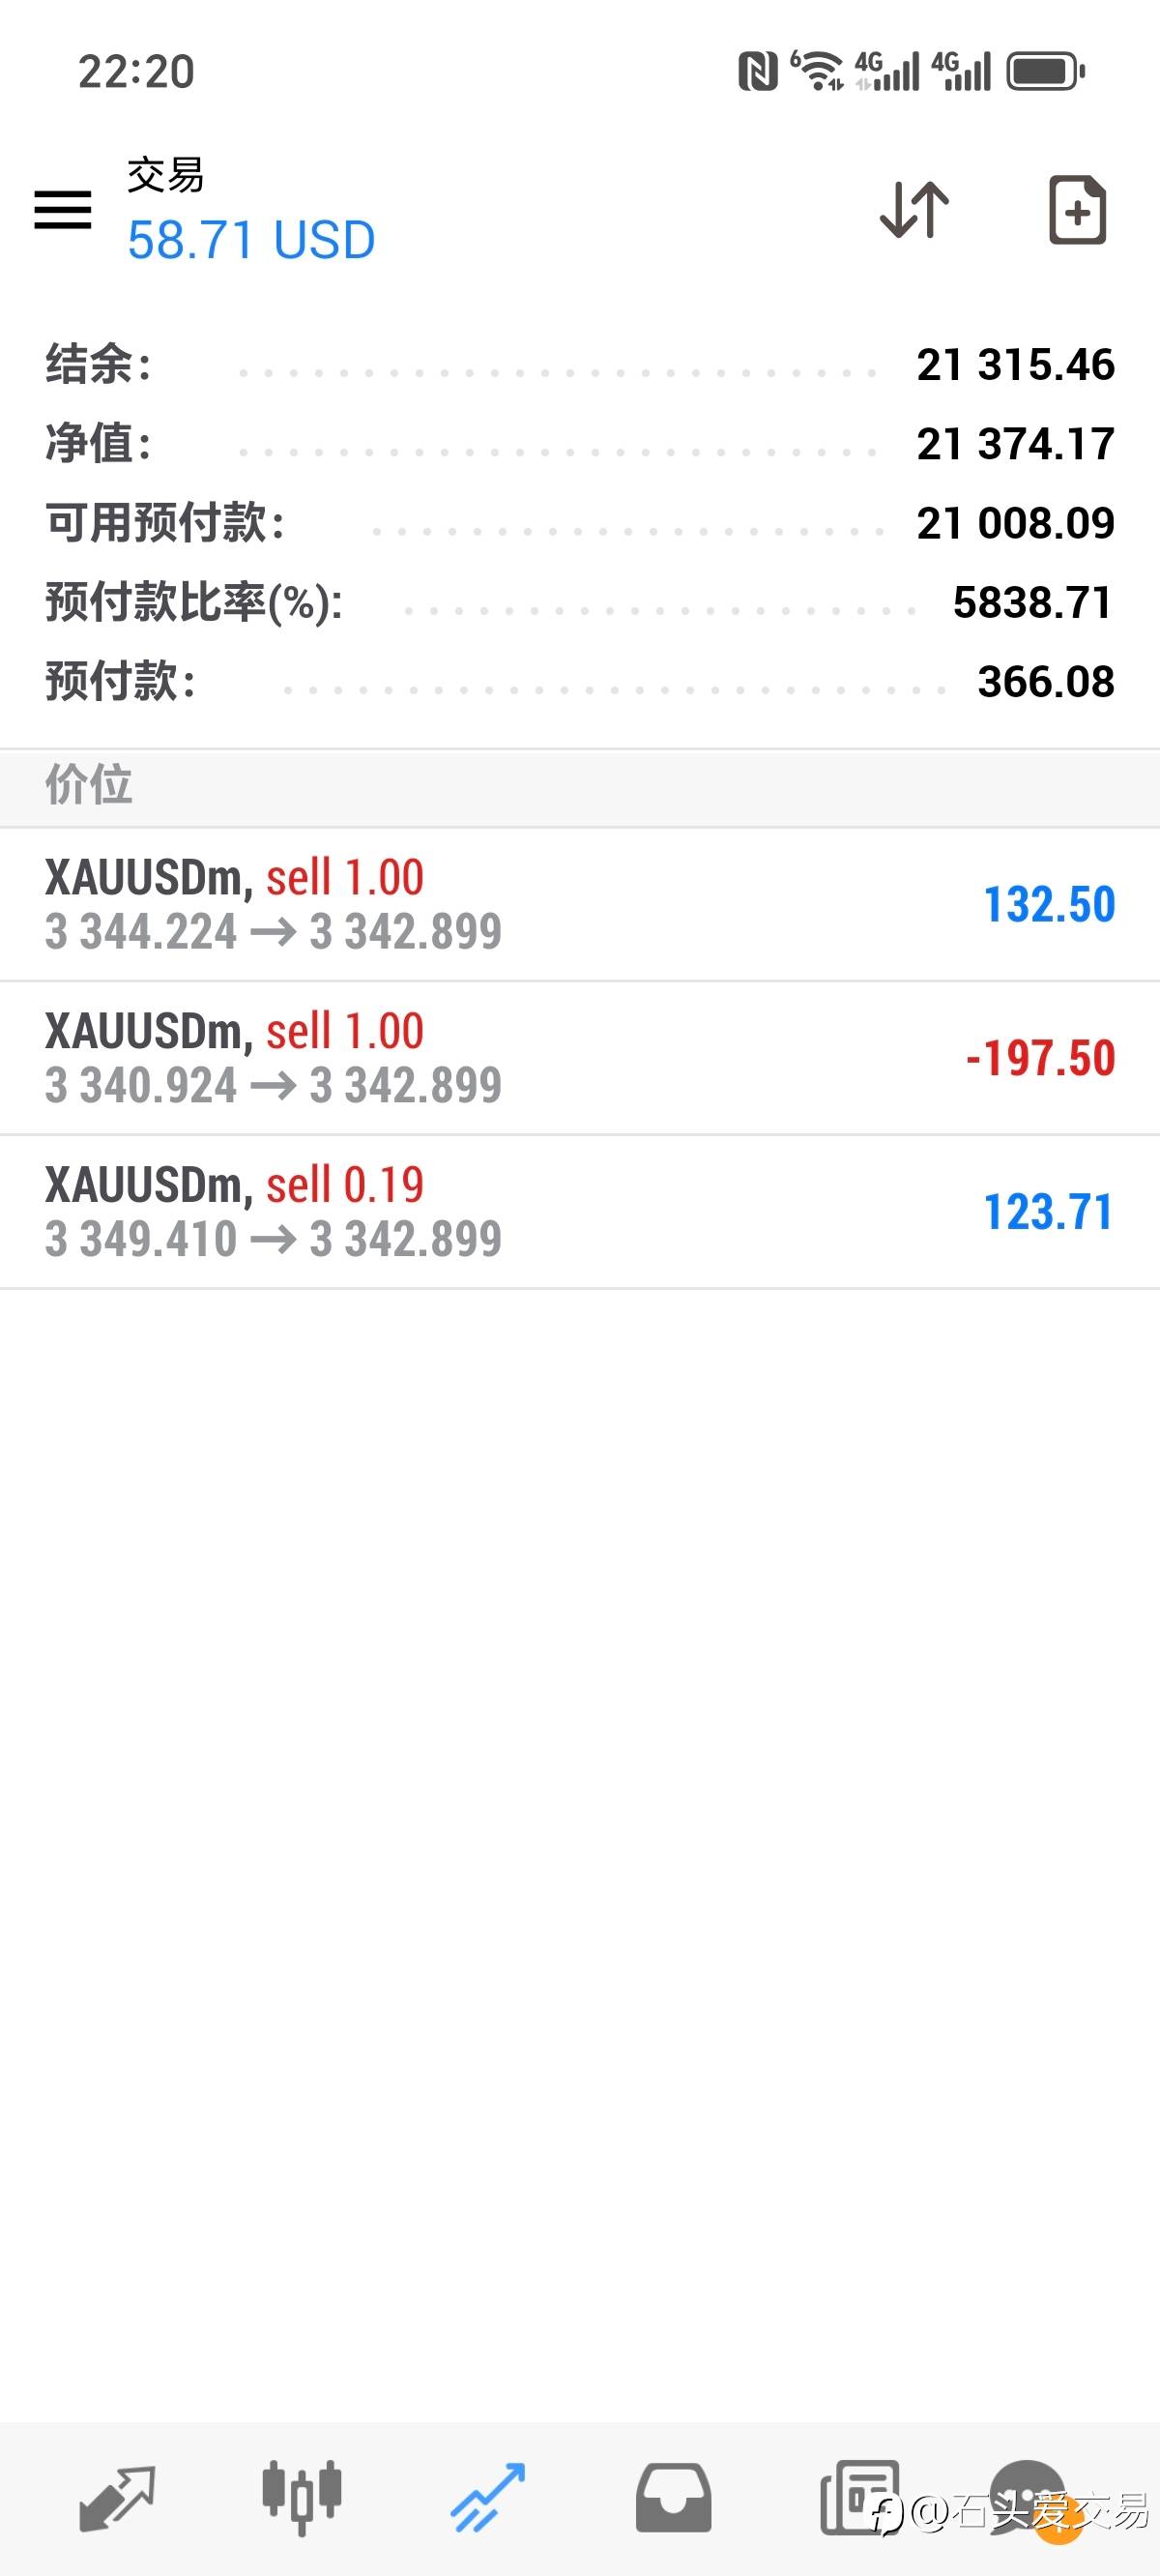
Task: Create a new order with plus icon
Action: [x=1076, y=210]
